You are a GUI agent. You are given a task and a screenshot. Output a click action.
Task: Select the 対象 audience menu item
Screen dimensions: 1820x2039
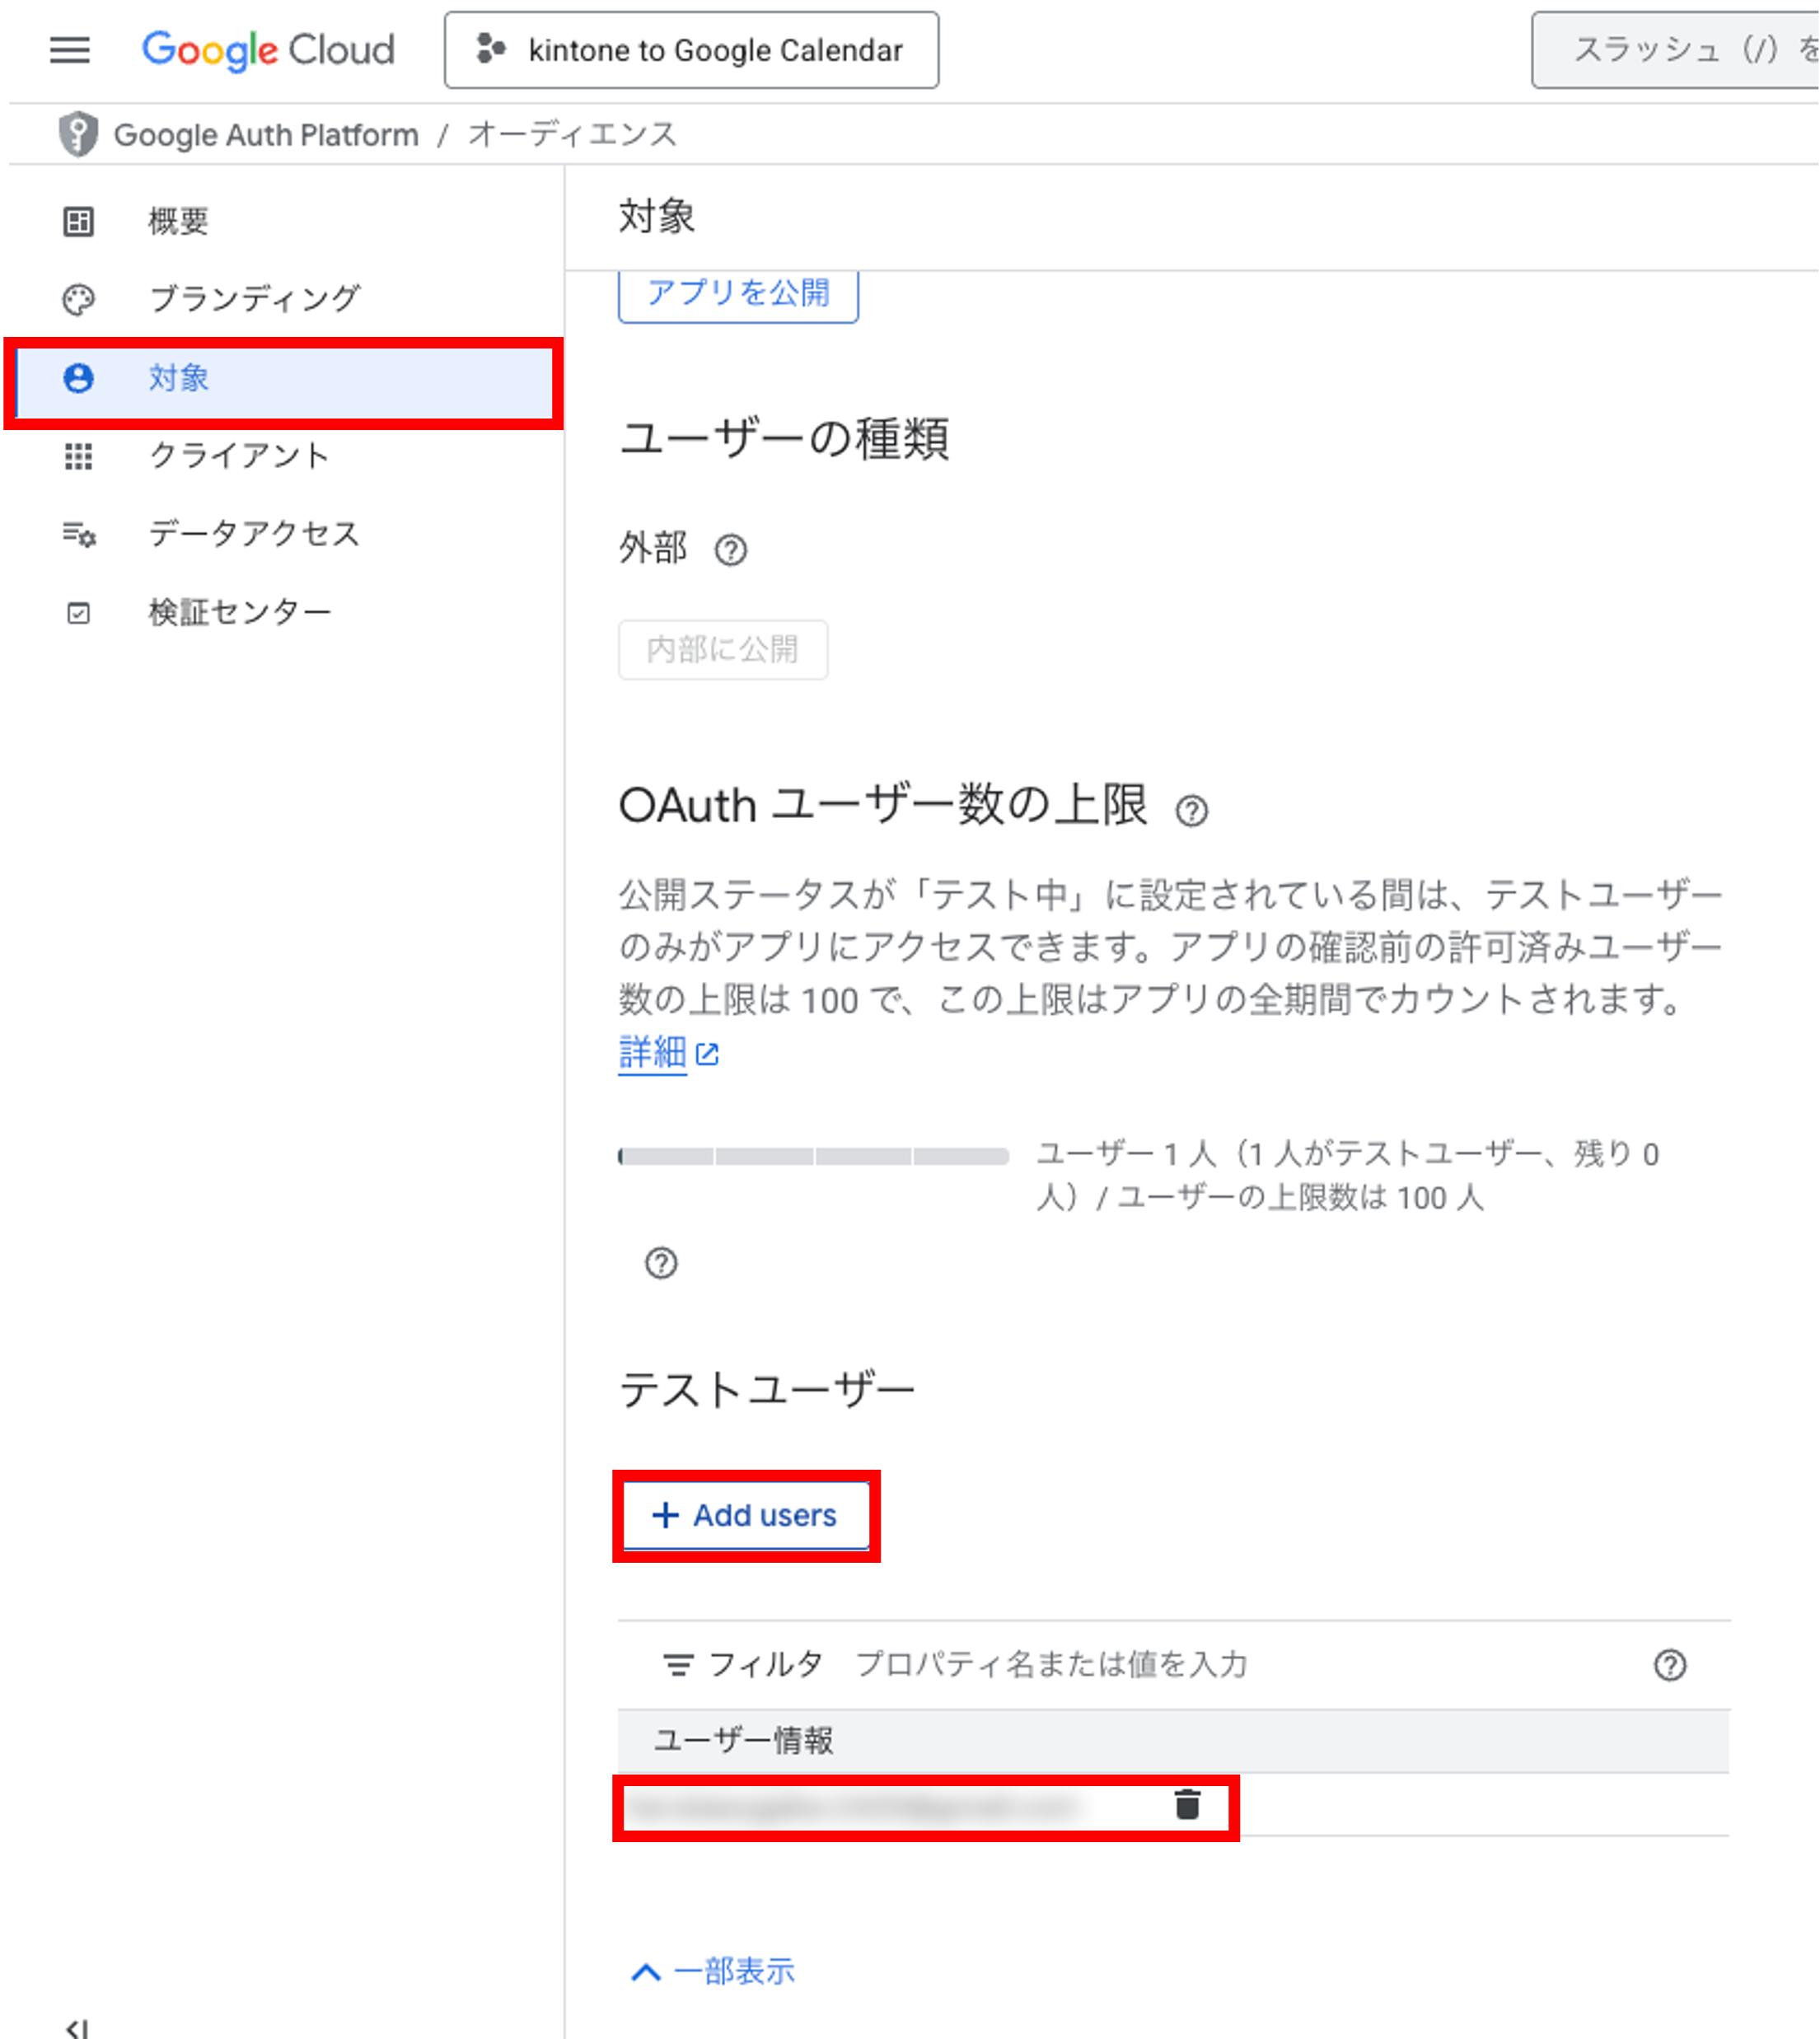[x=284, y=378]
